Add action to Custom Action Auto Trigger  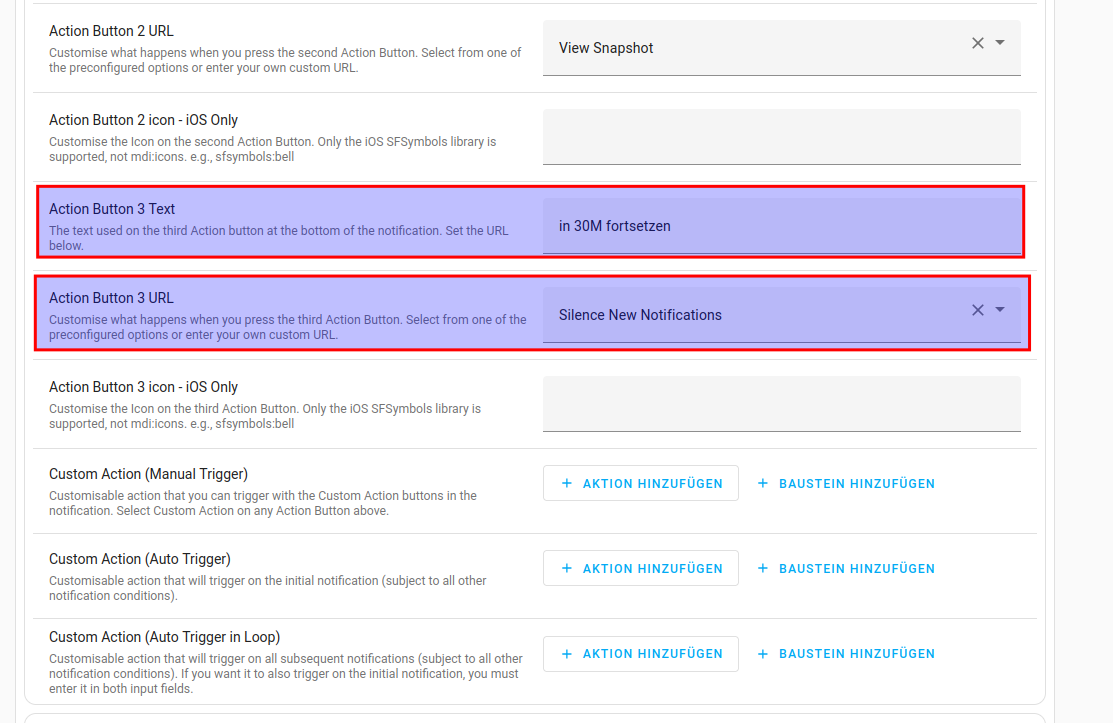pos(641,568)
